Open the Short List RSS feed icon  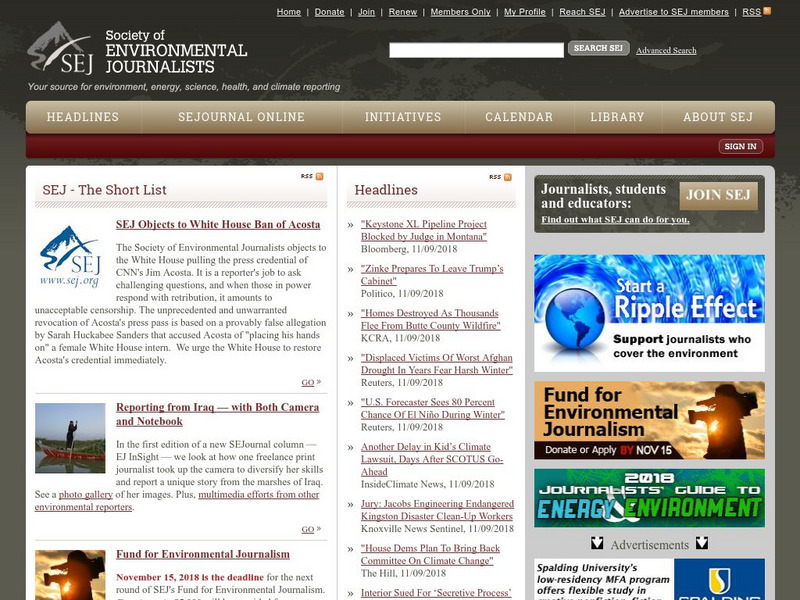[x=319, y=177]
